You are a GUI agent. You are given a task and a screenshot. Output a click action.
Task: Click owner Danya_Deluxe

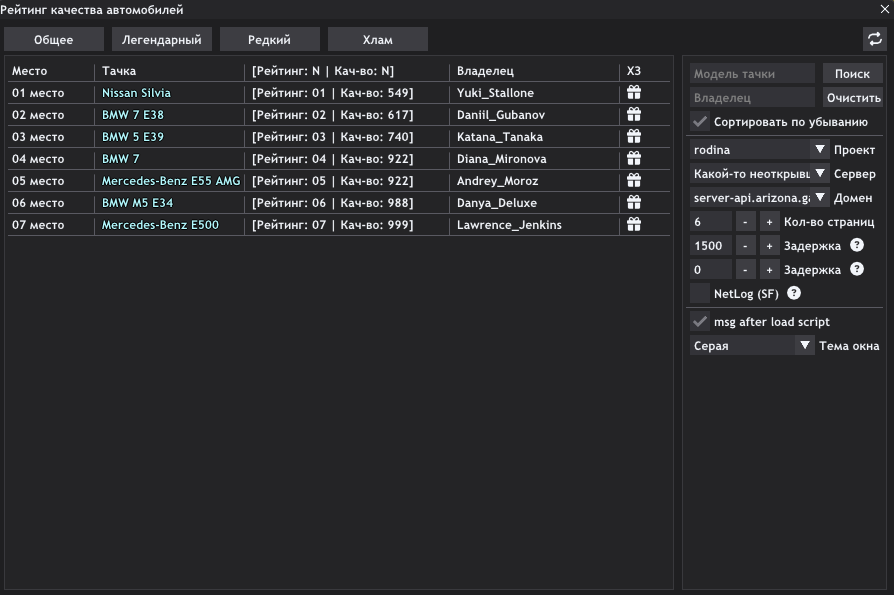[497, 202]
